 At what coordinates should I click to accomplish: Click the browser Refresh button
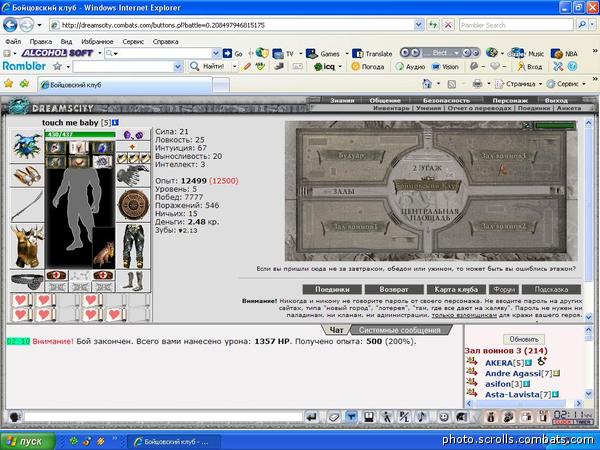coord(433,25)
